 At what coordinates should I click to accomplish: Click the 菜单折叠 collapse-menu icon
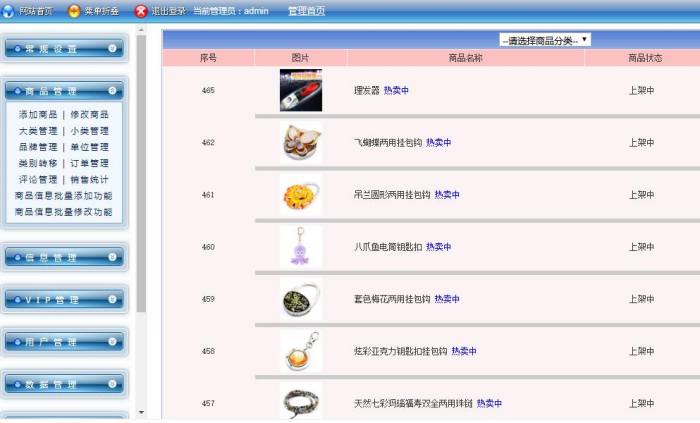point(74,11)
